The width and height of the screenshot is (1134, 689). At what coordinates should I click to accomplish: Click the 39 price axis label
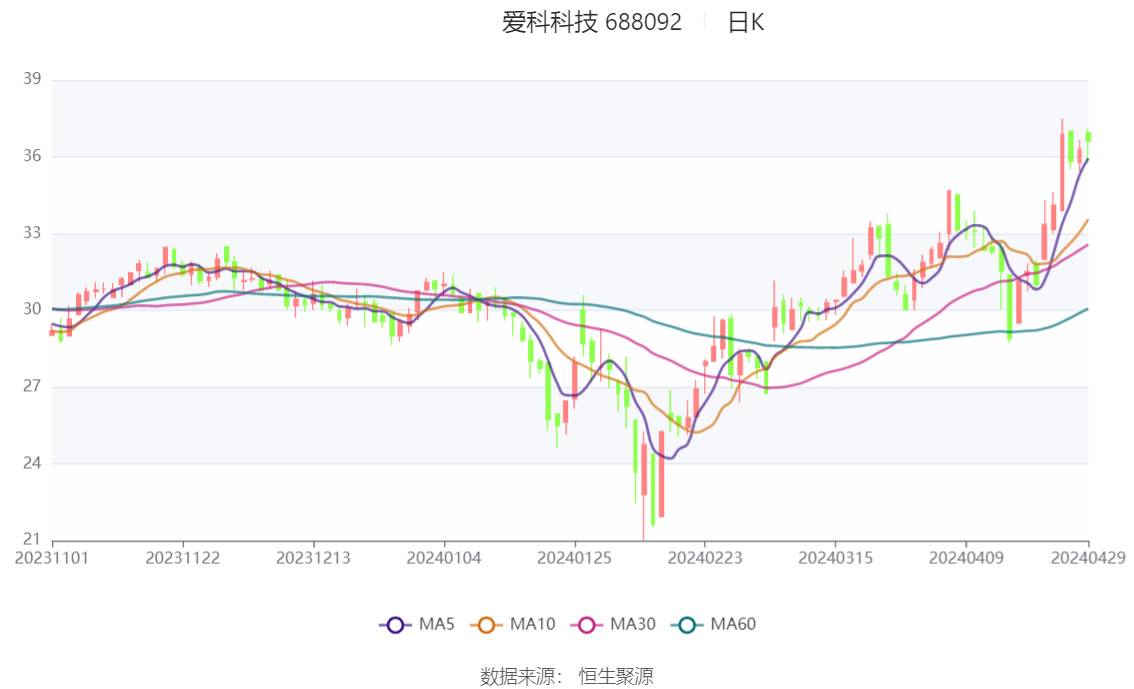click(x=32, y=79)
